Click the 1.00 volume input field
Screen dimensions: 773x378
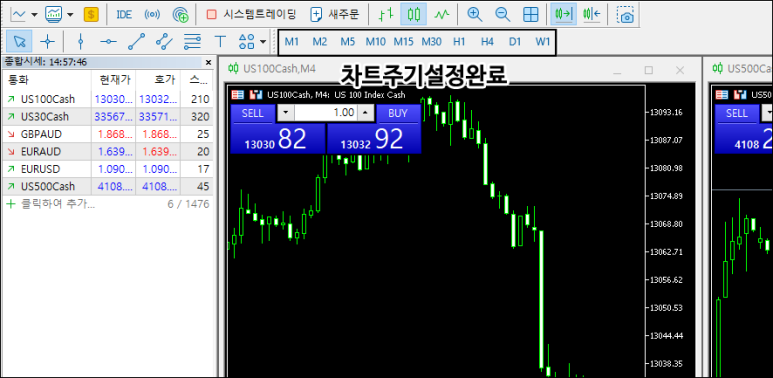point(325,113)
